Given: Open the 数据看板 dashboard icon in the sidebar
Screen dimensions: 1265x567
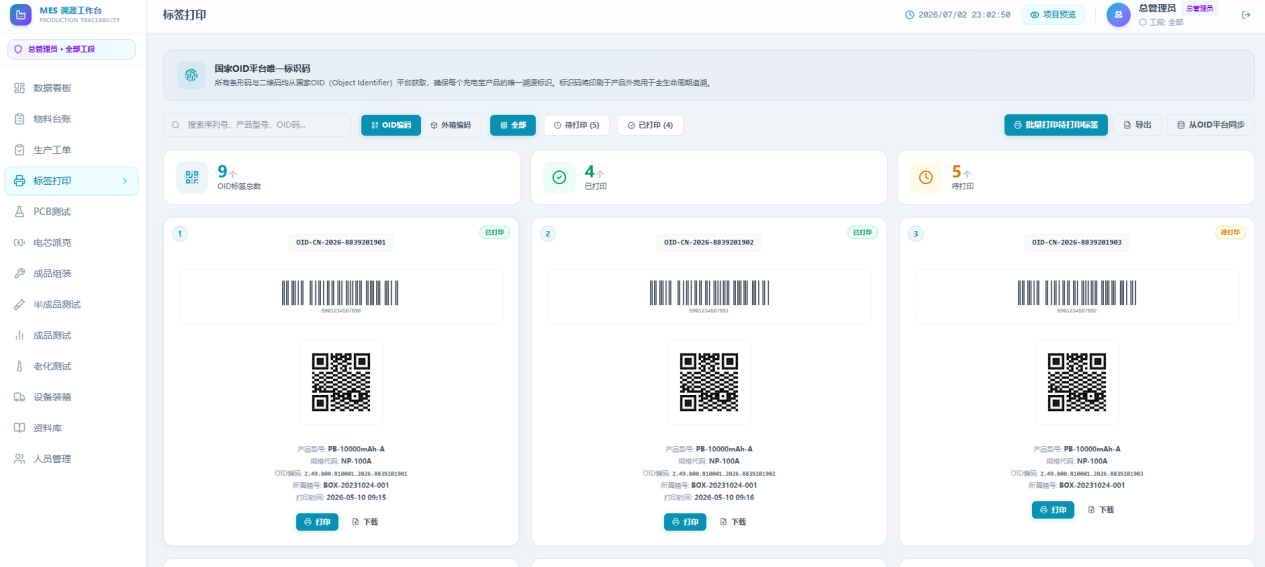Looking at the screenshot, I should [x=19, y=88].
